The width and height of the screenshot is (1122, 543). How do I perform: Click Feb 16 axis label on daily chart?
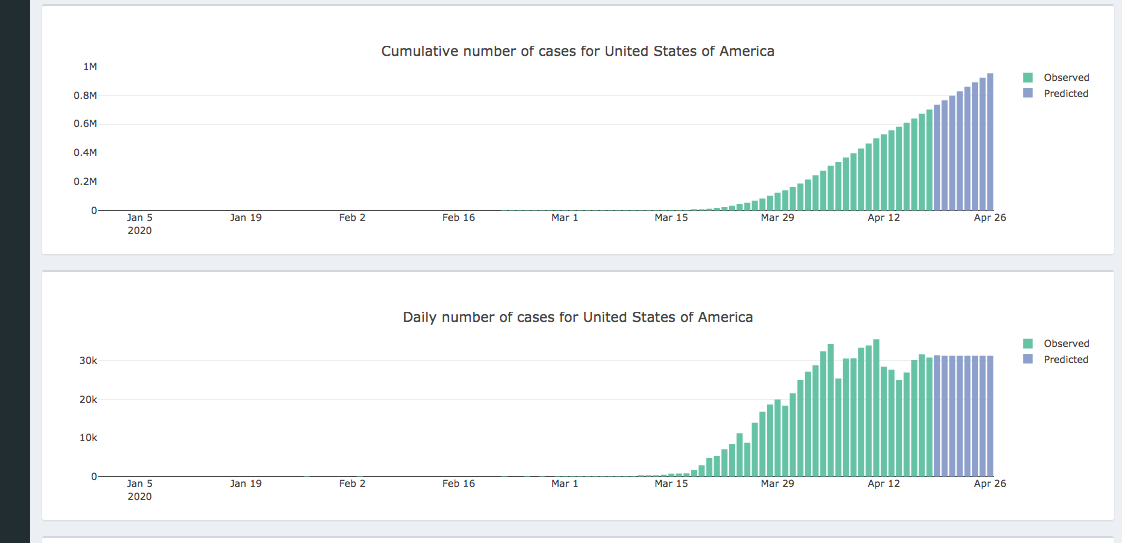click(458, 483)
